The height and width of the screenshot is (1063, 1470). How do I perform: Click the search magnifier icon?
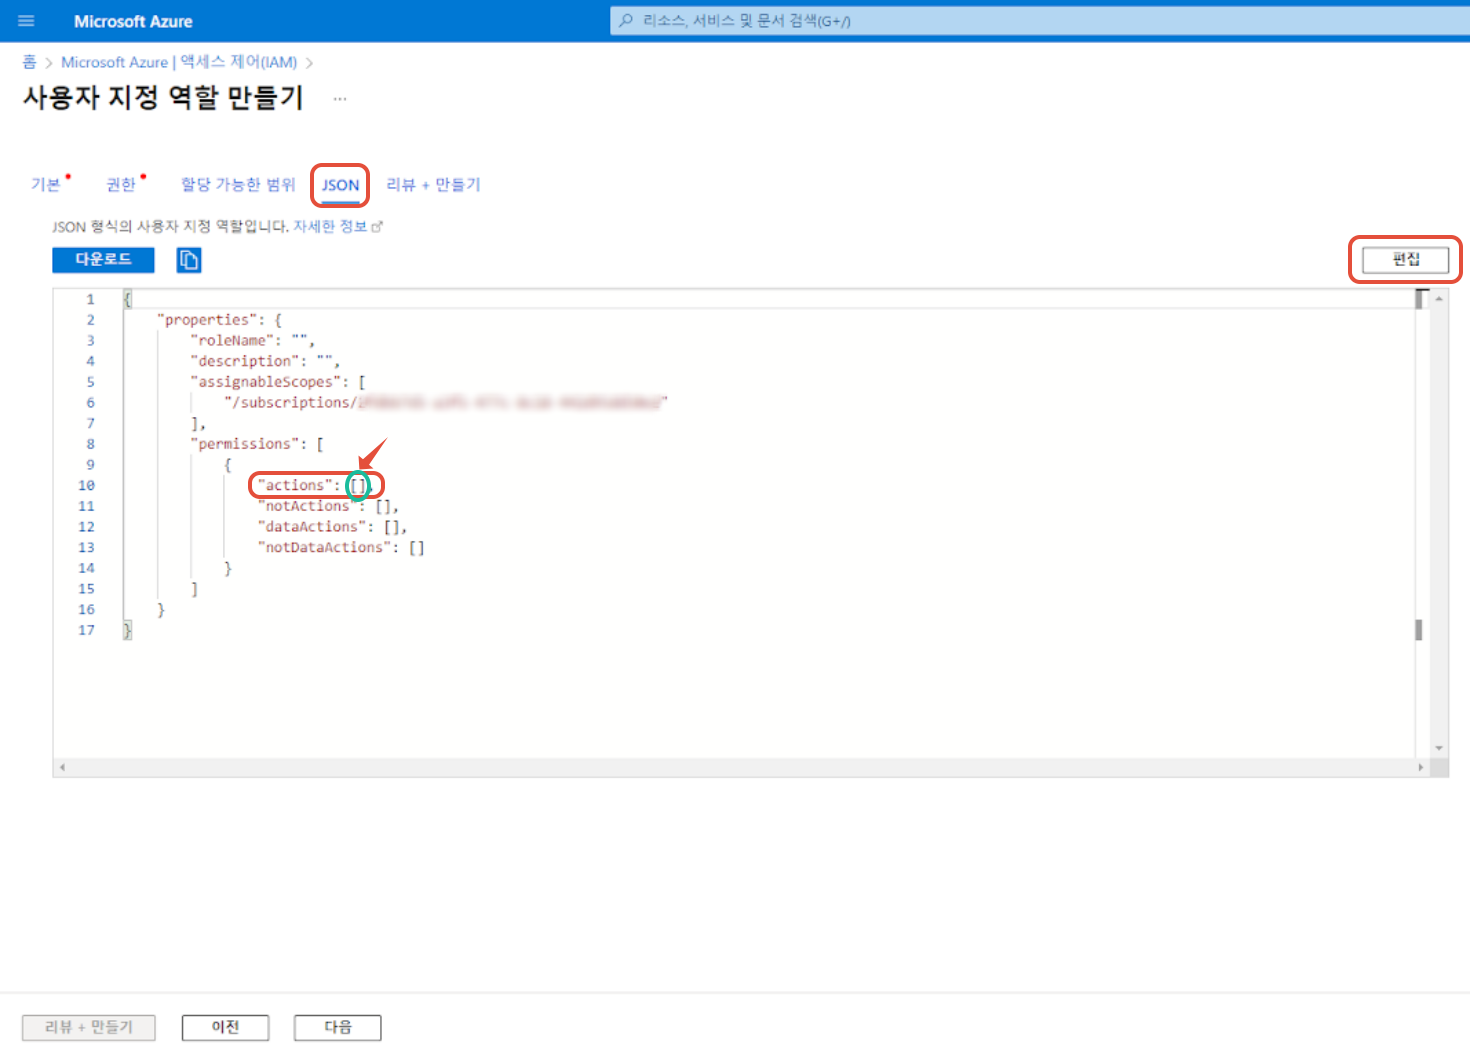point(626,21)
